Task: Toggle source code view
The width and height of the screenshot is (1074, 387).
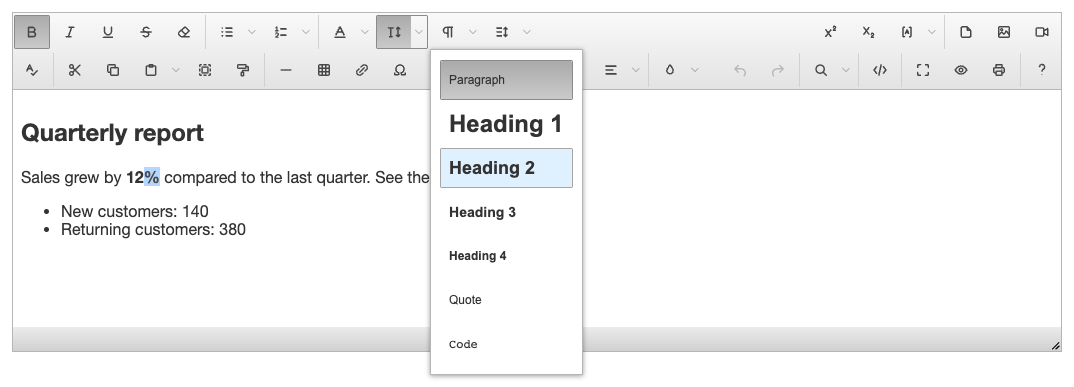Action: 880,70
